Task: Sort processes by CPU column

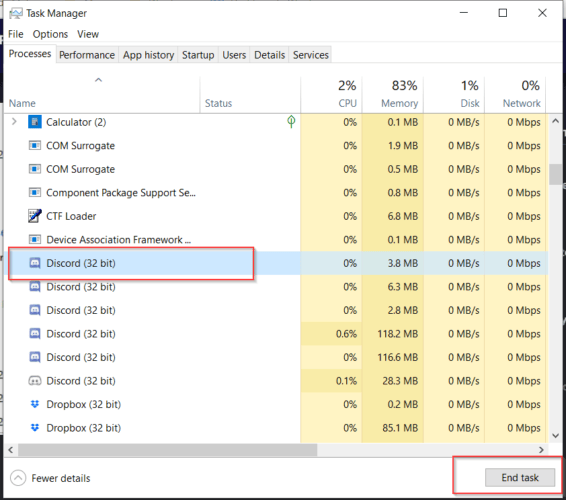Action: [x=331, y=94]
